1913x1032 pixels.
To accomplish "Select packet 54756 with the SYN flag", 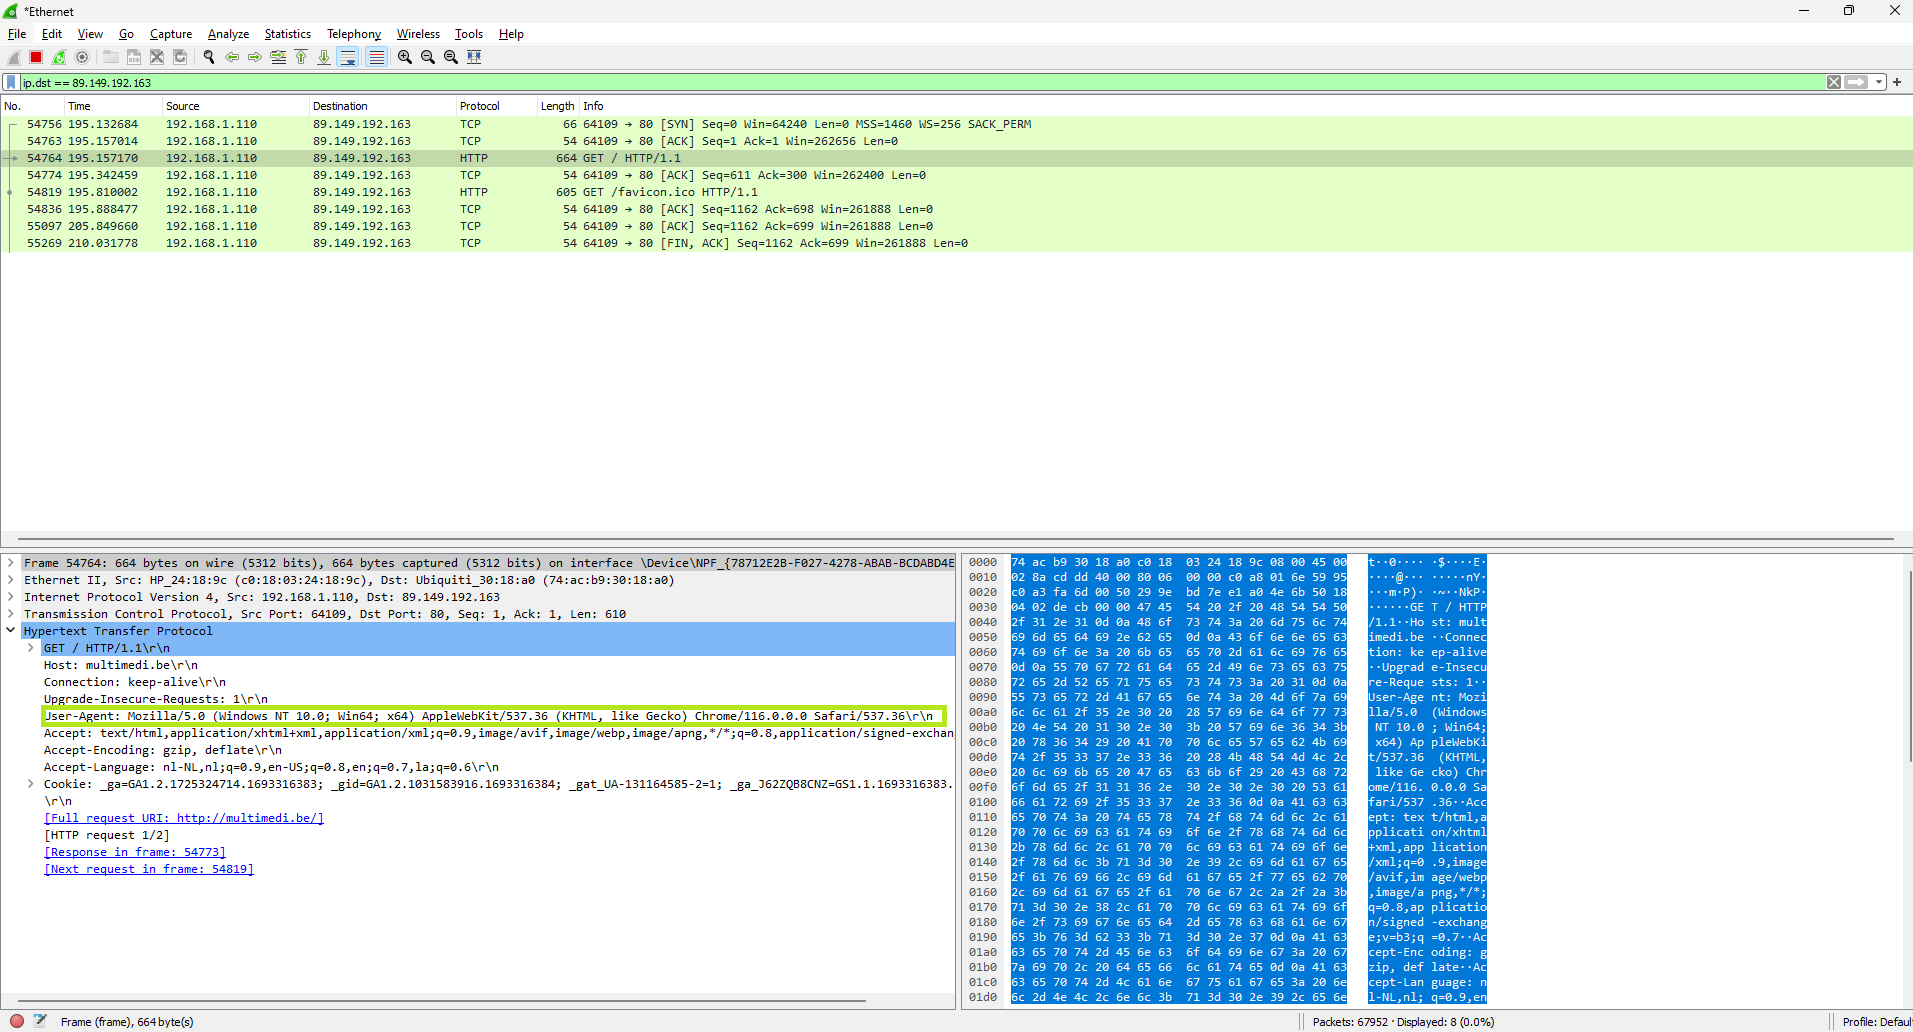I will pos(956,124).
